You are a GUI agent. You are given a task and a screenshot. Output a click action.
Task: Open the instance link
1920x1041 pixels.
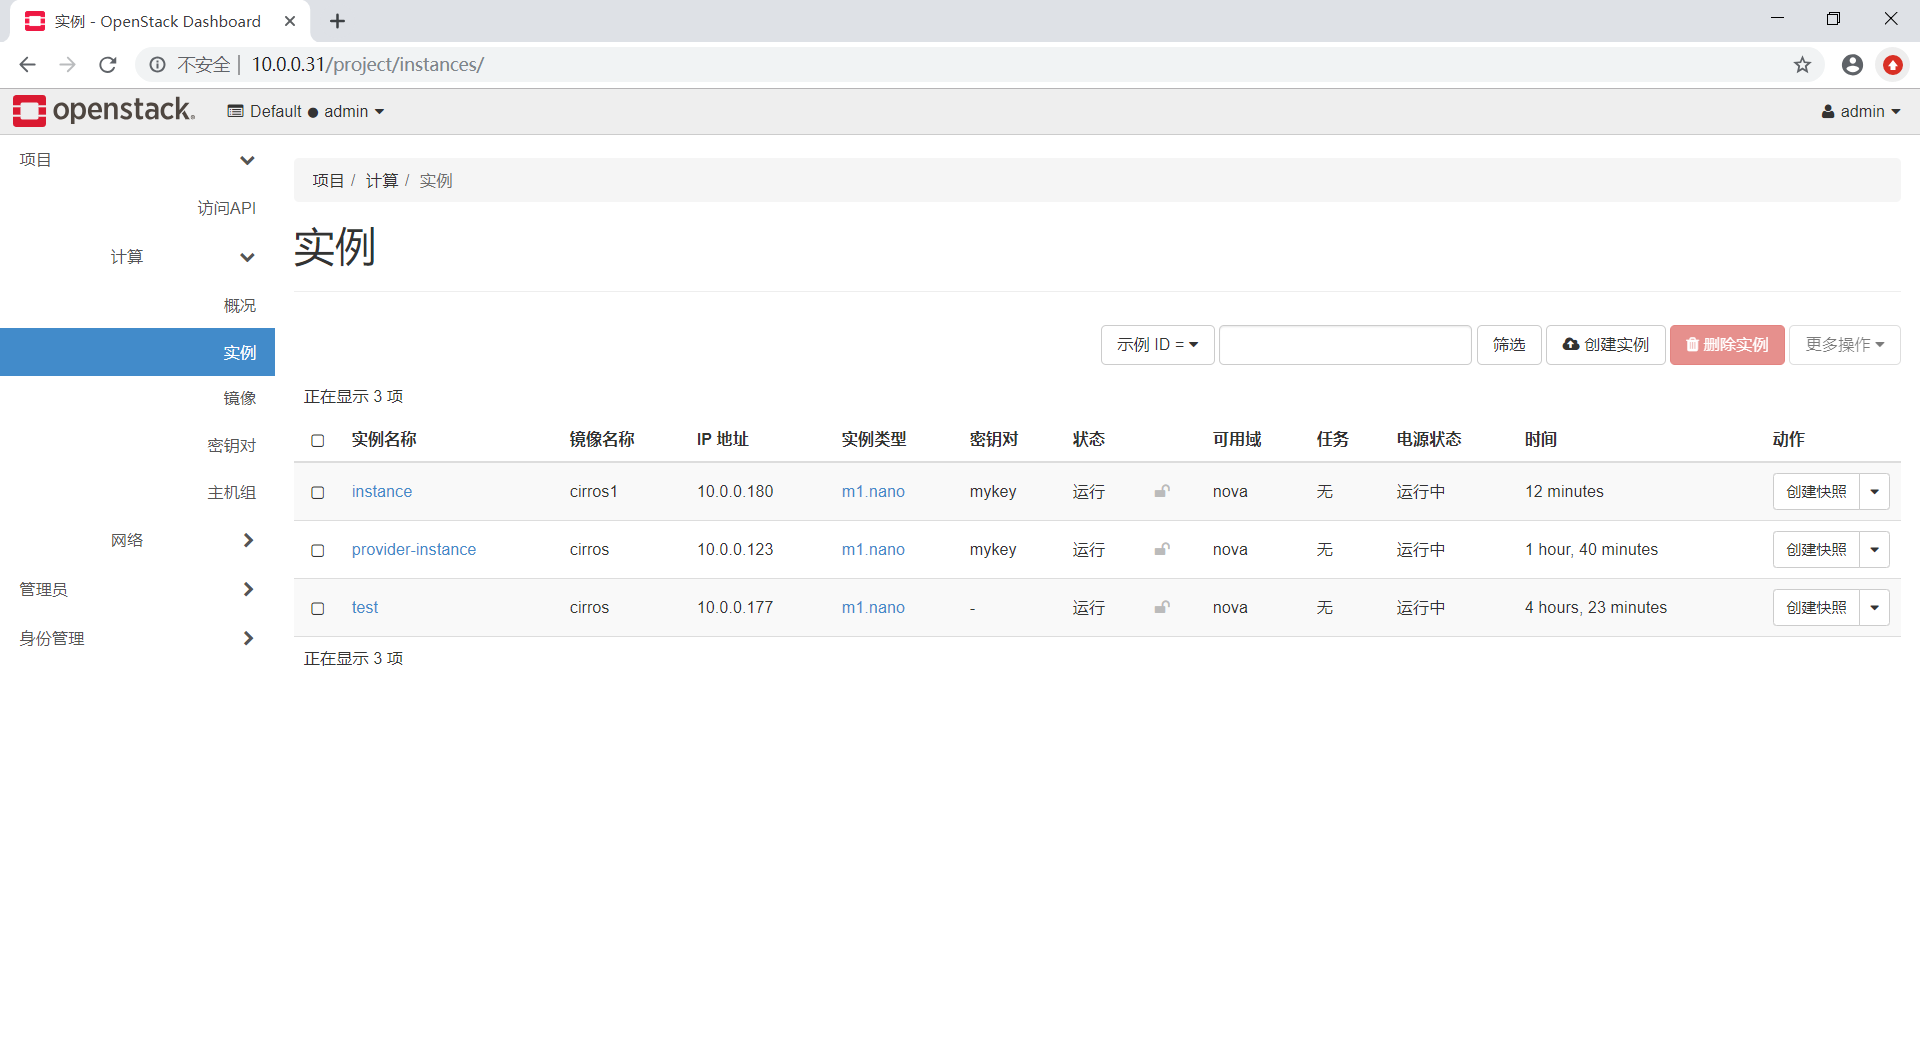pos(382,491)
